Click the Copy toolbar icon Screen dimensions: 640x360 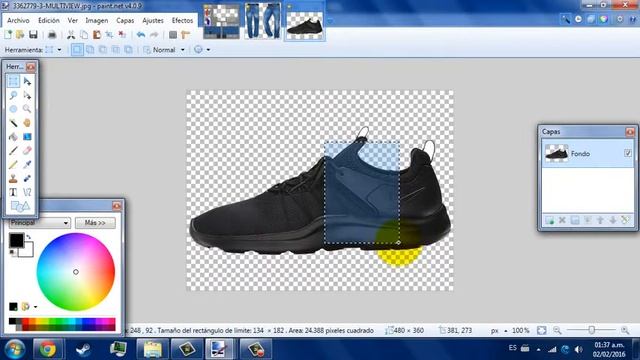coord(84,35)
